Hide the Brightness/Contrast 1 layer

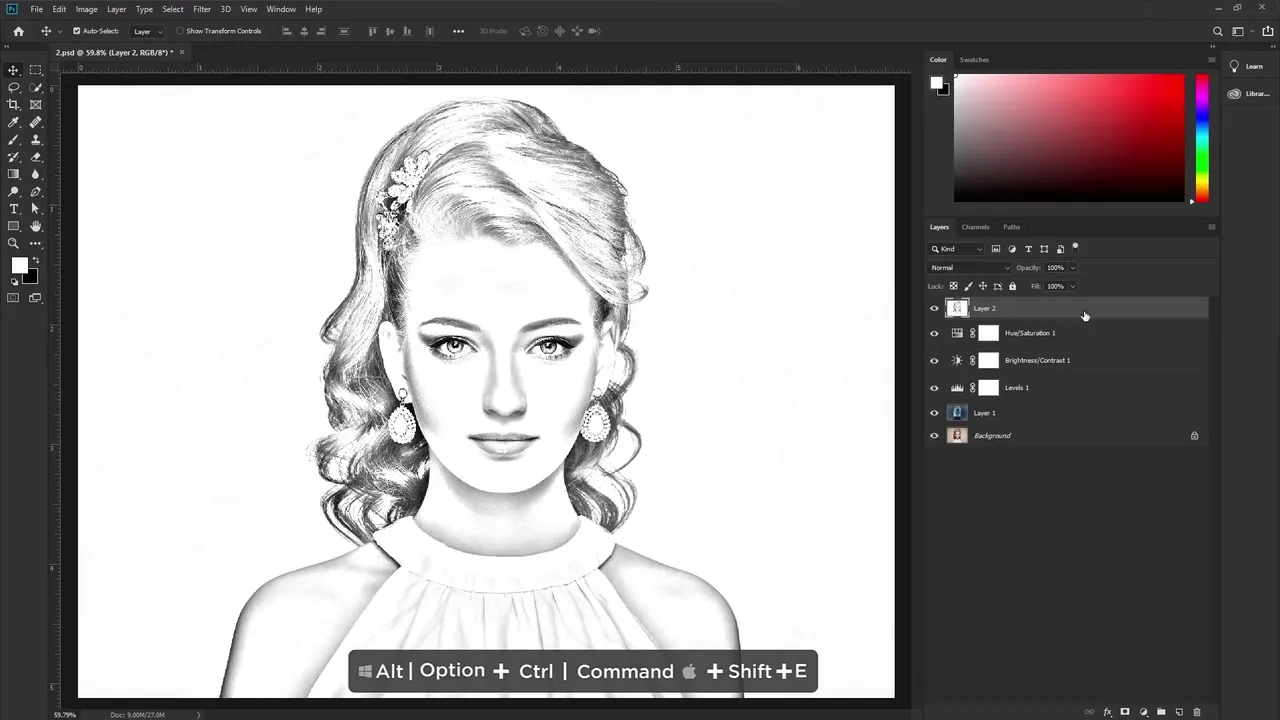point(935,361)
